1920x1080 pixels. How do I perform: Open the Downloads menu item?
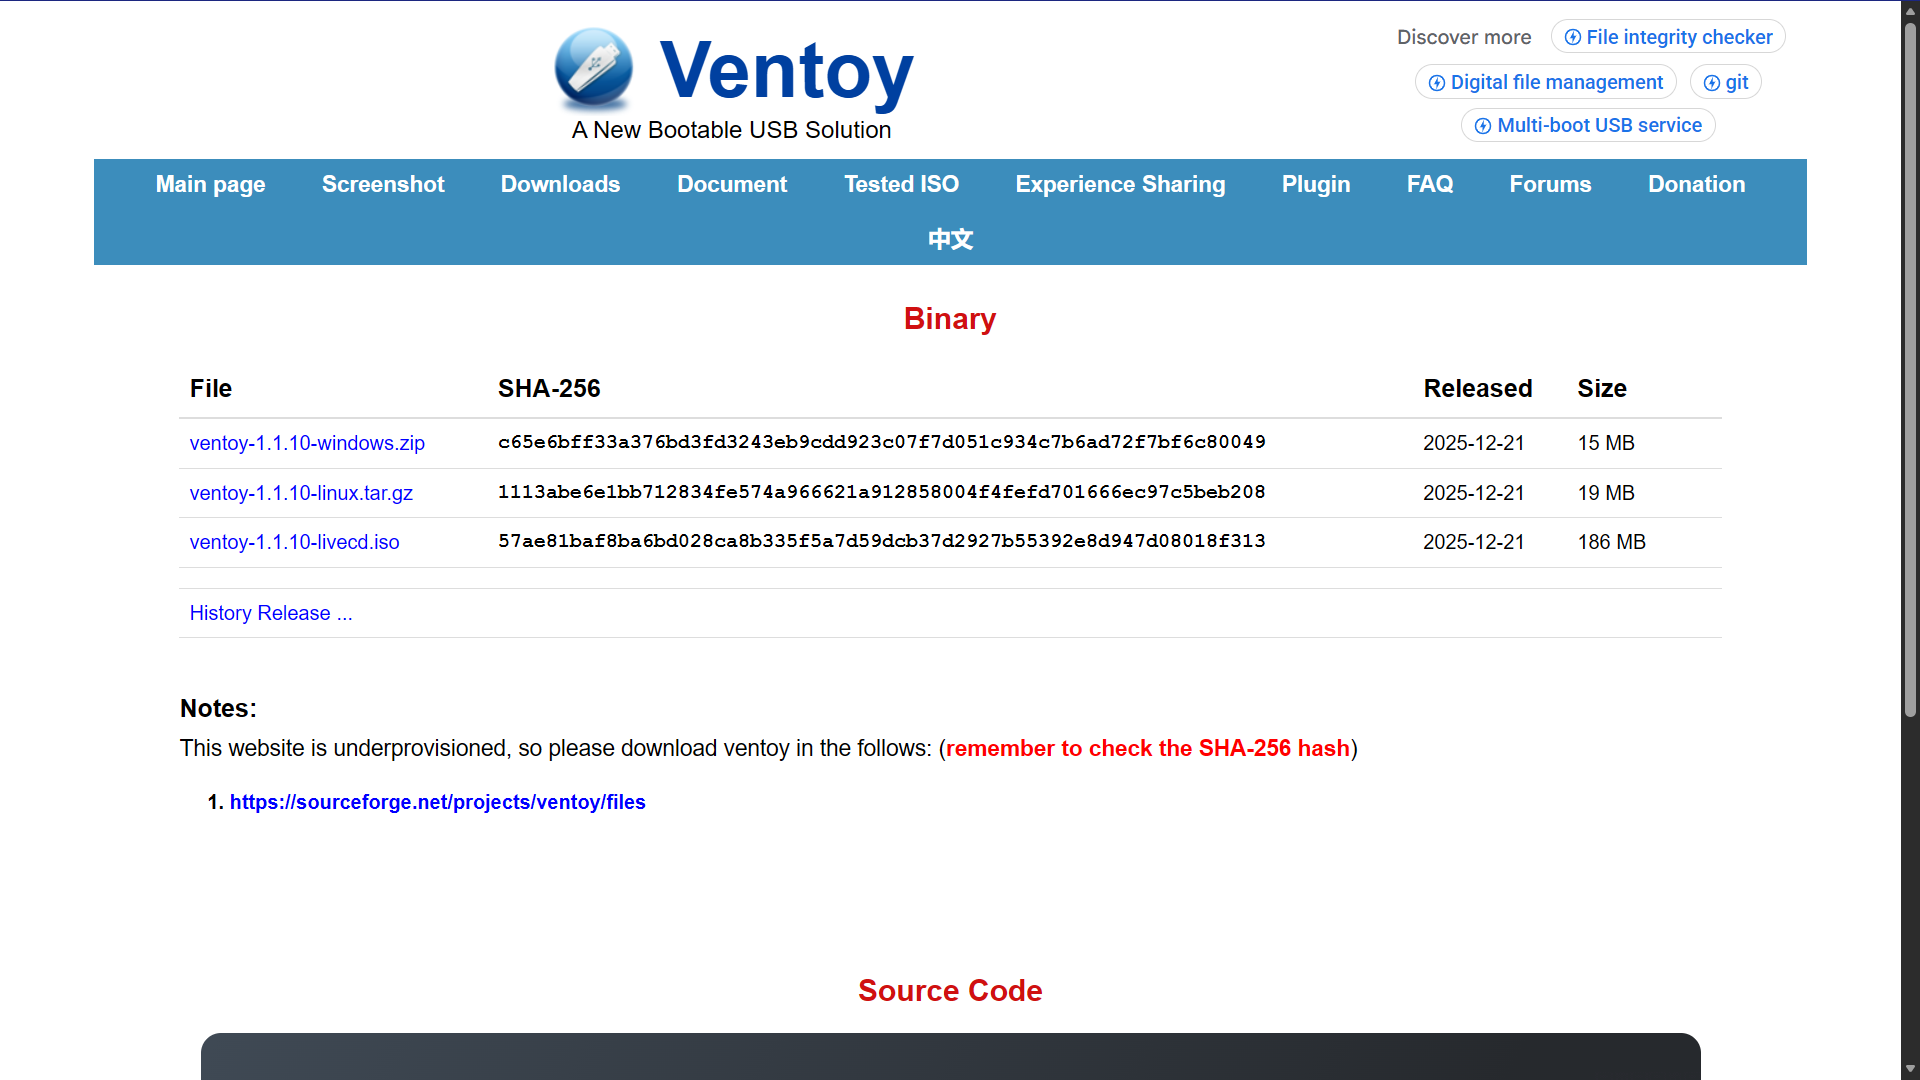coord(560,184)
